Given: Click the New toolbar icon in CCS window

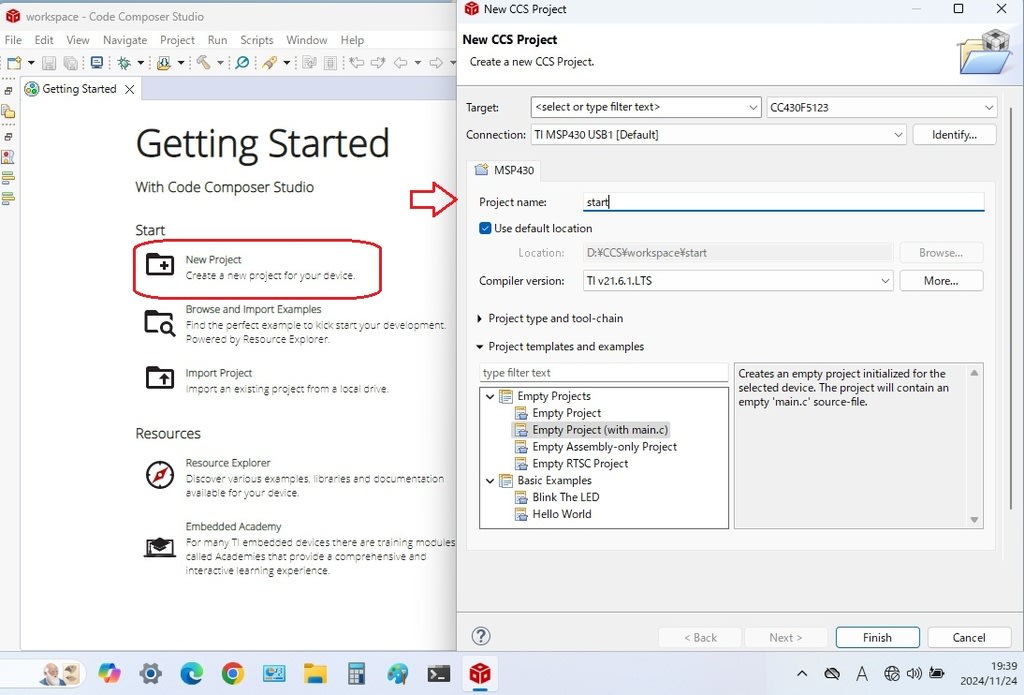Looking at the screenshot, I should click(14, 63).
